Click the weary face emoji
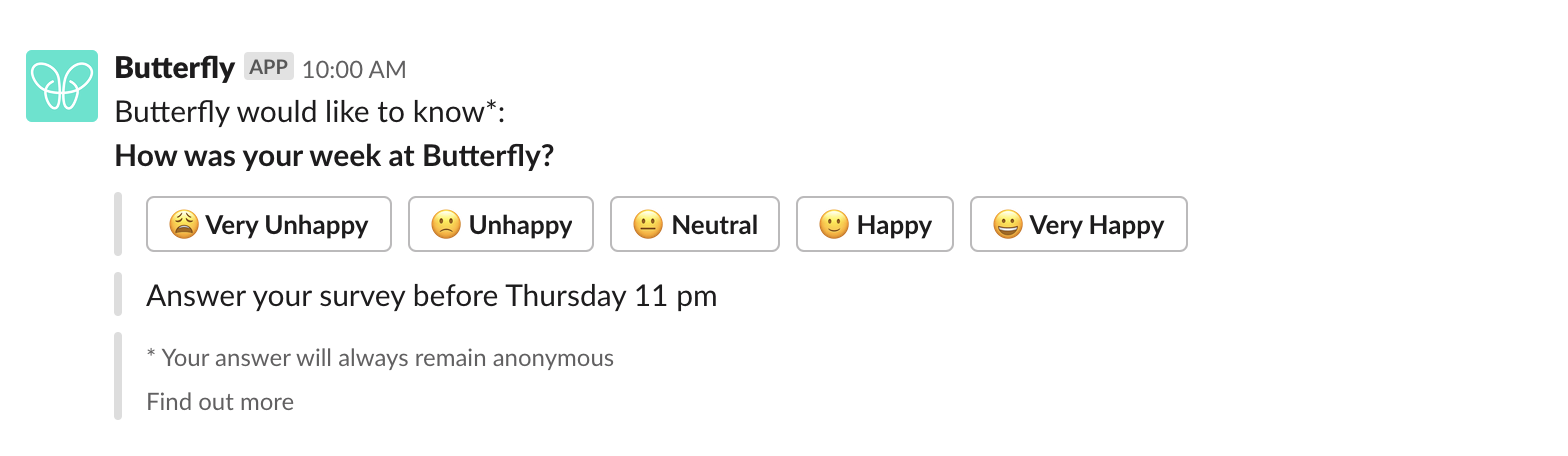The image size is (1568, 456). (x=184, y=225)
